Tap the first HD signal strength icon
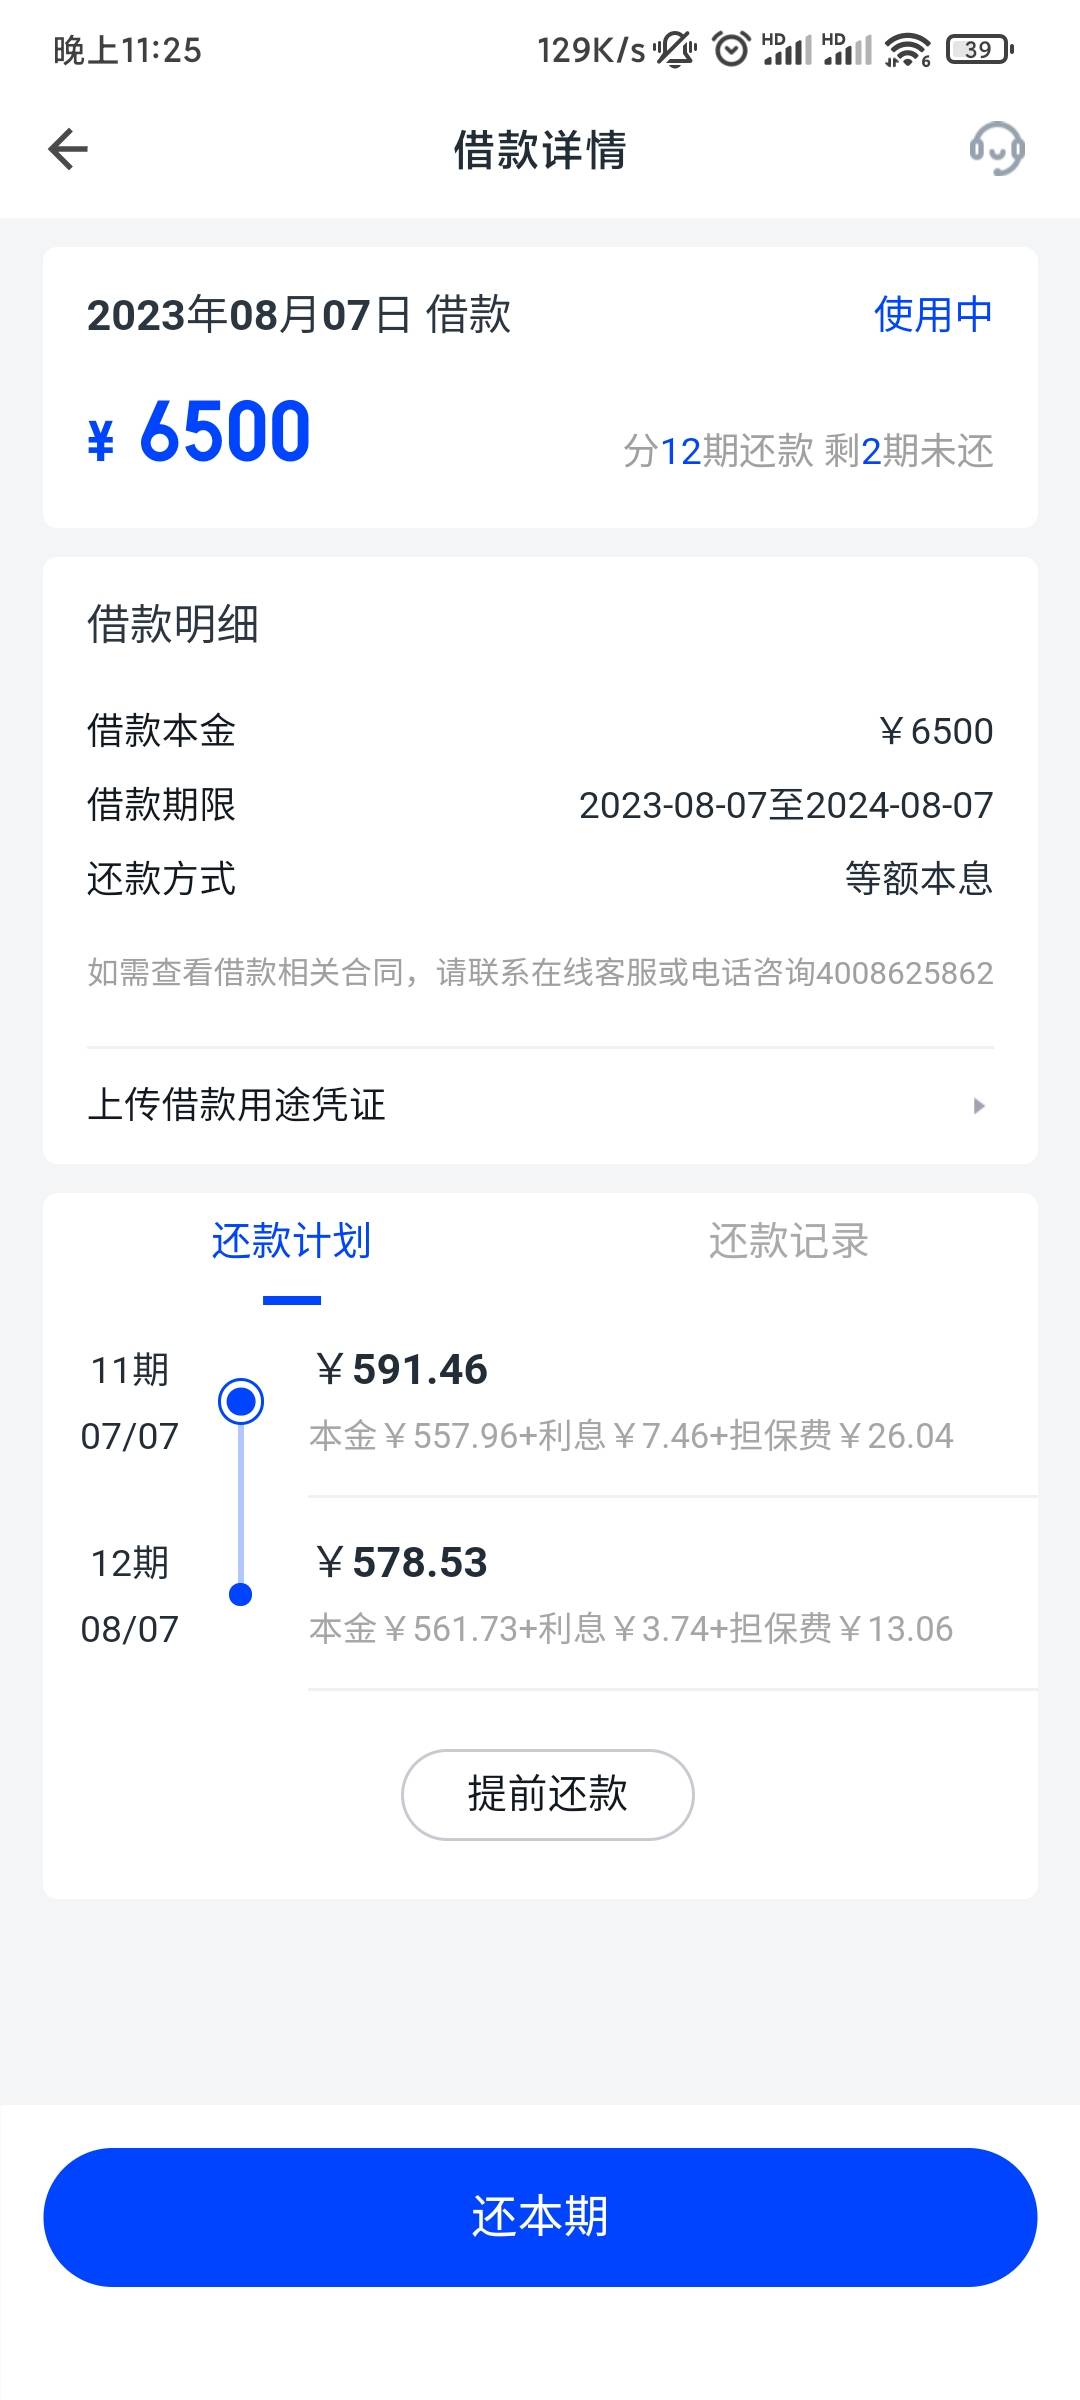 pyautogui.click(x=788, y=49)
